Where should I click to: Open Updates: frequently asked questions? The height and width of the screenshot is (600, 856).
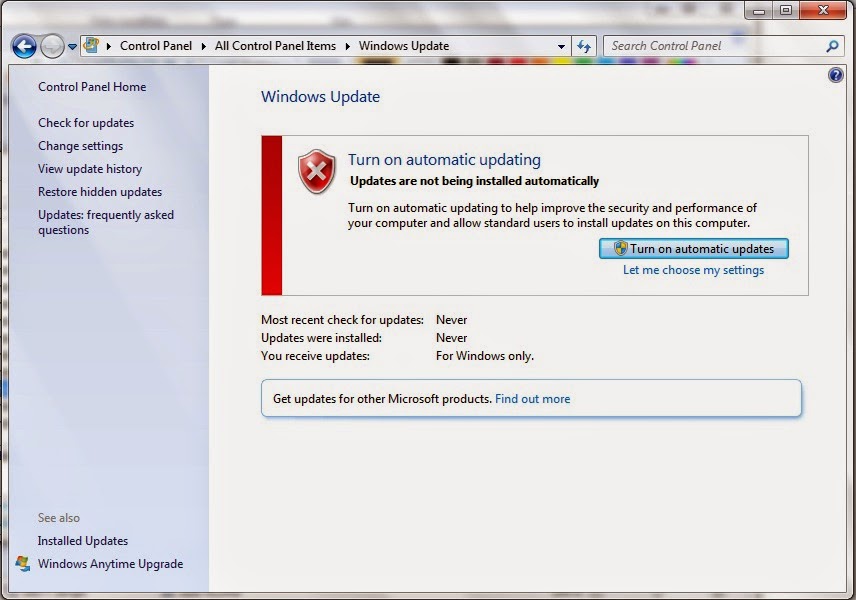pos(106,222)
